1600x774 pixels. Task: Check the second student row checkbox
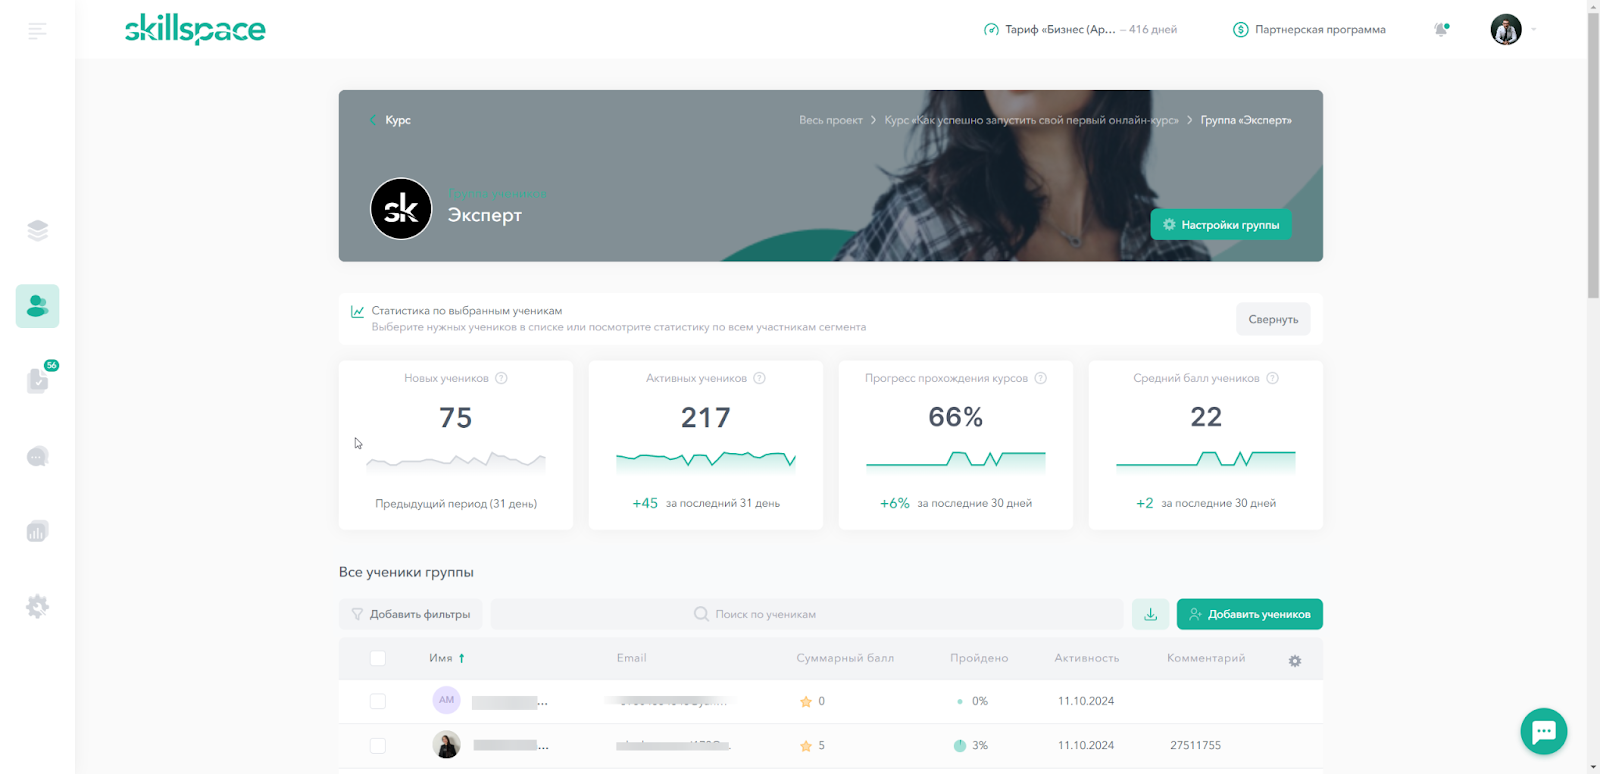pos(378,745)
